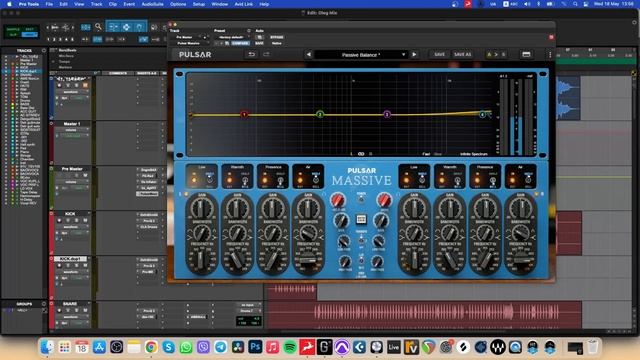The width and height of the screenshot is (640, 360).
Task: Open Pre Master track volume view selector
Action: (72, 182)
